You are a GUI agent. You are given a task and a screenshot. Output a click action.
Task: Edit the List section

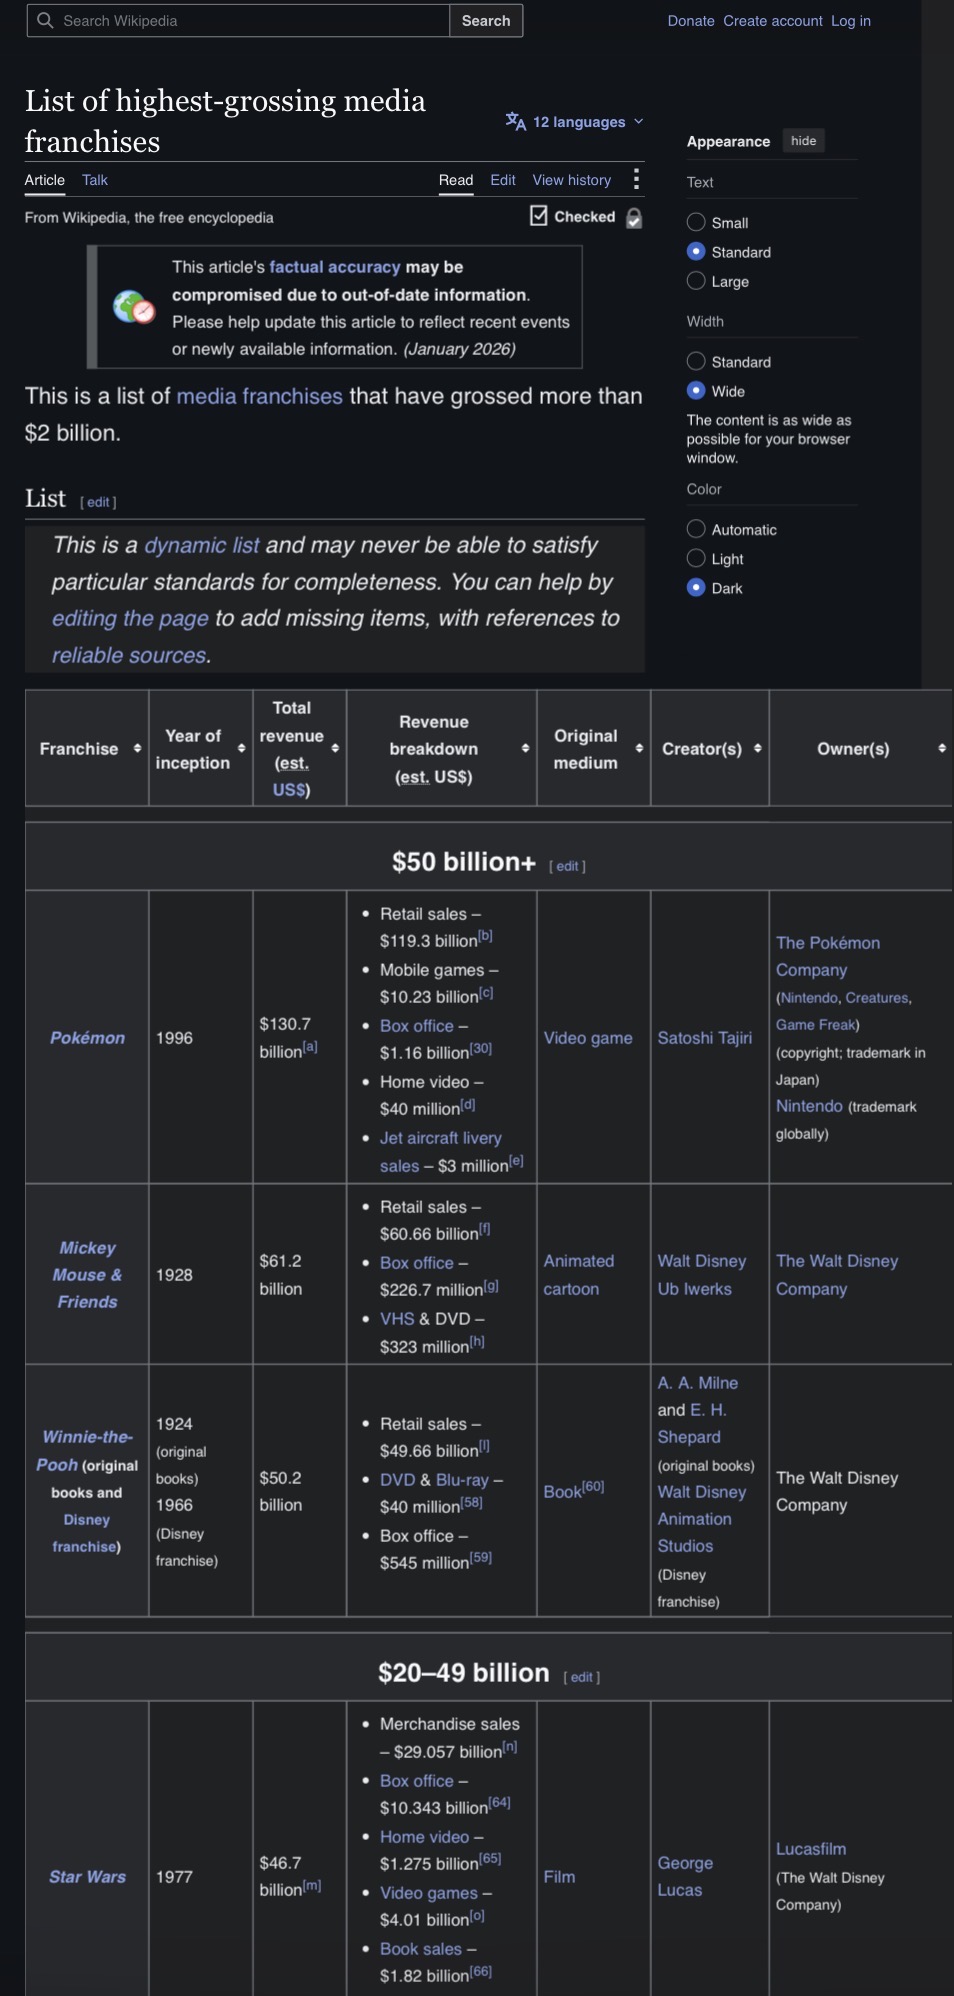tap(98, 502)
